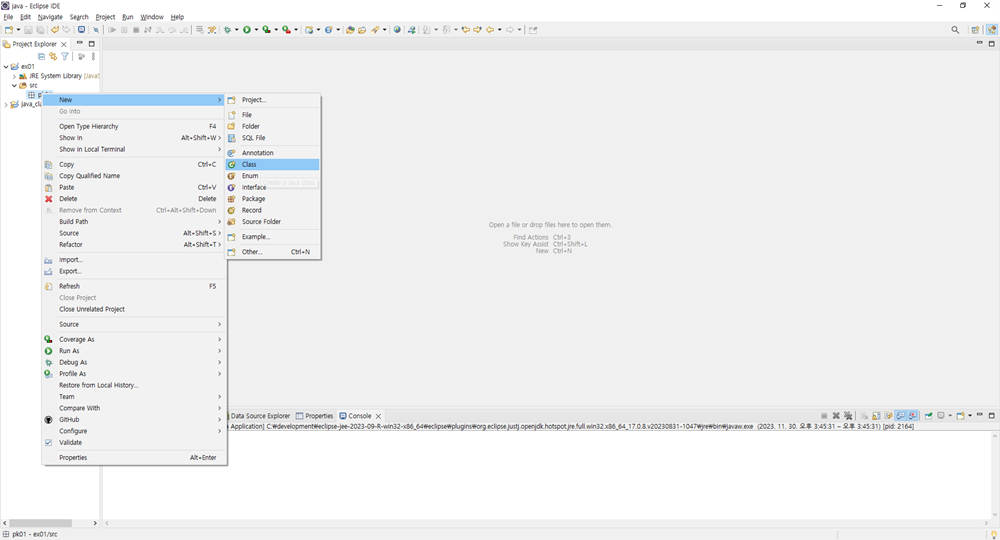Choose Import... in the context menu
Image resolution: width=1000 pixels, height=540 pixels.
click(135, 259)
